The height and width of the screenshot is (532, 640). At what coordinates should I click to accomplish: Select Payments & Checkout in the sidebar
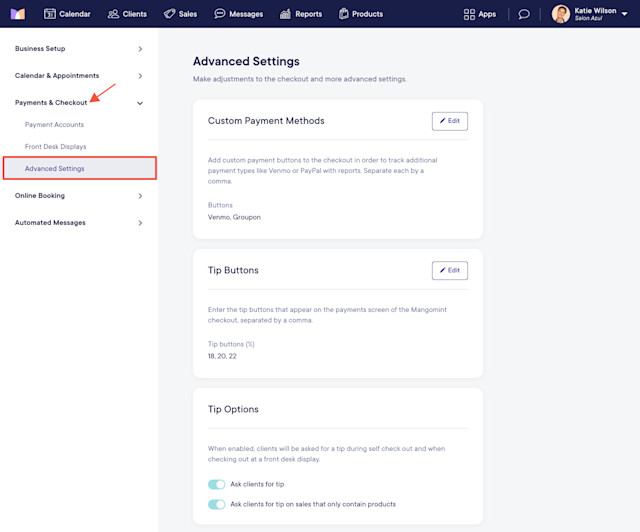(x=51, y=102)
